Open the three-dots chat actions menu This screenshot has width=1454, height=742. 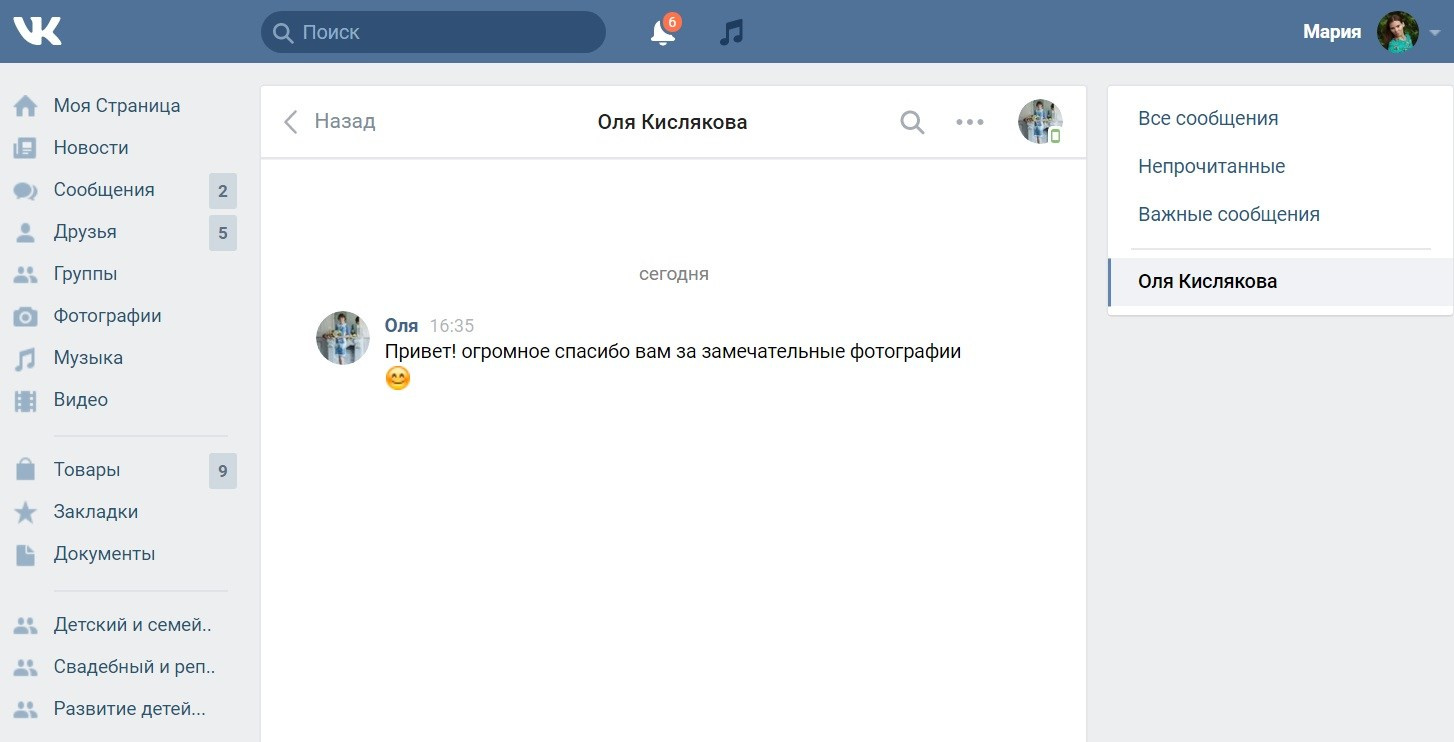pos(969,122)
